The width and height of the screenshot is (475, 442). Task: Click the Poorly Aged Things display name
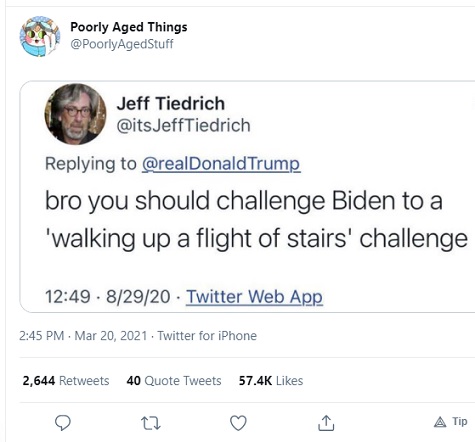129,27
